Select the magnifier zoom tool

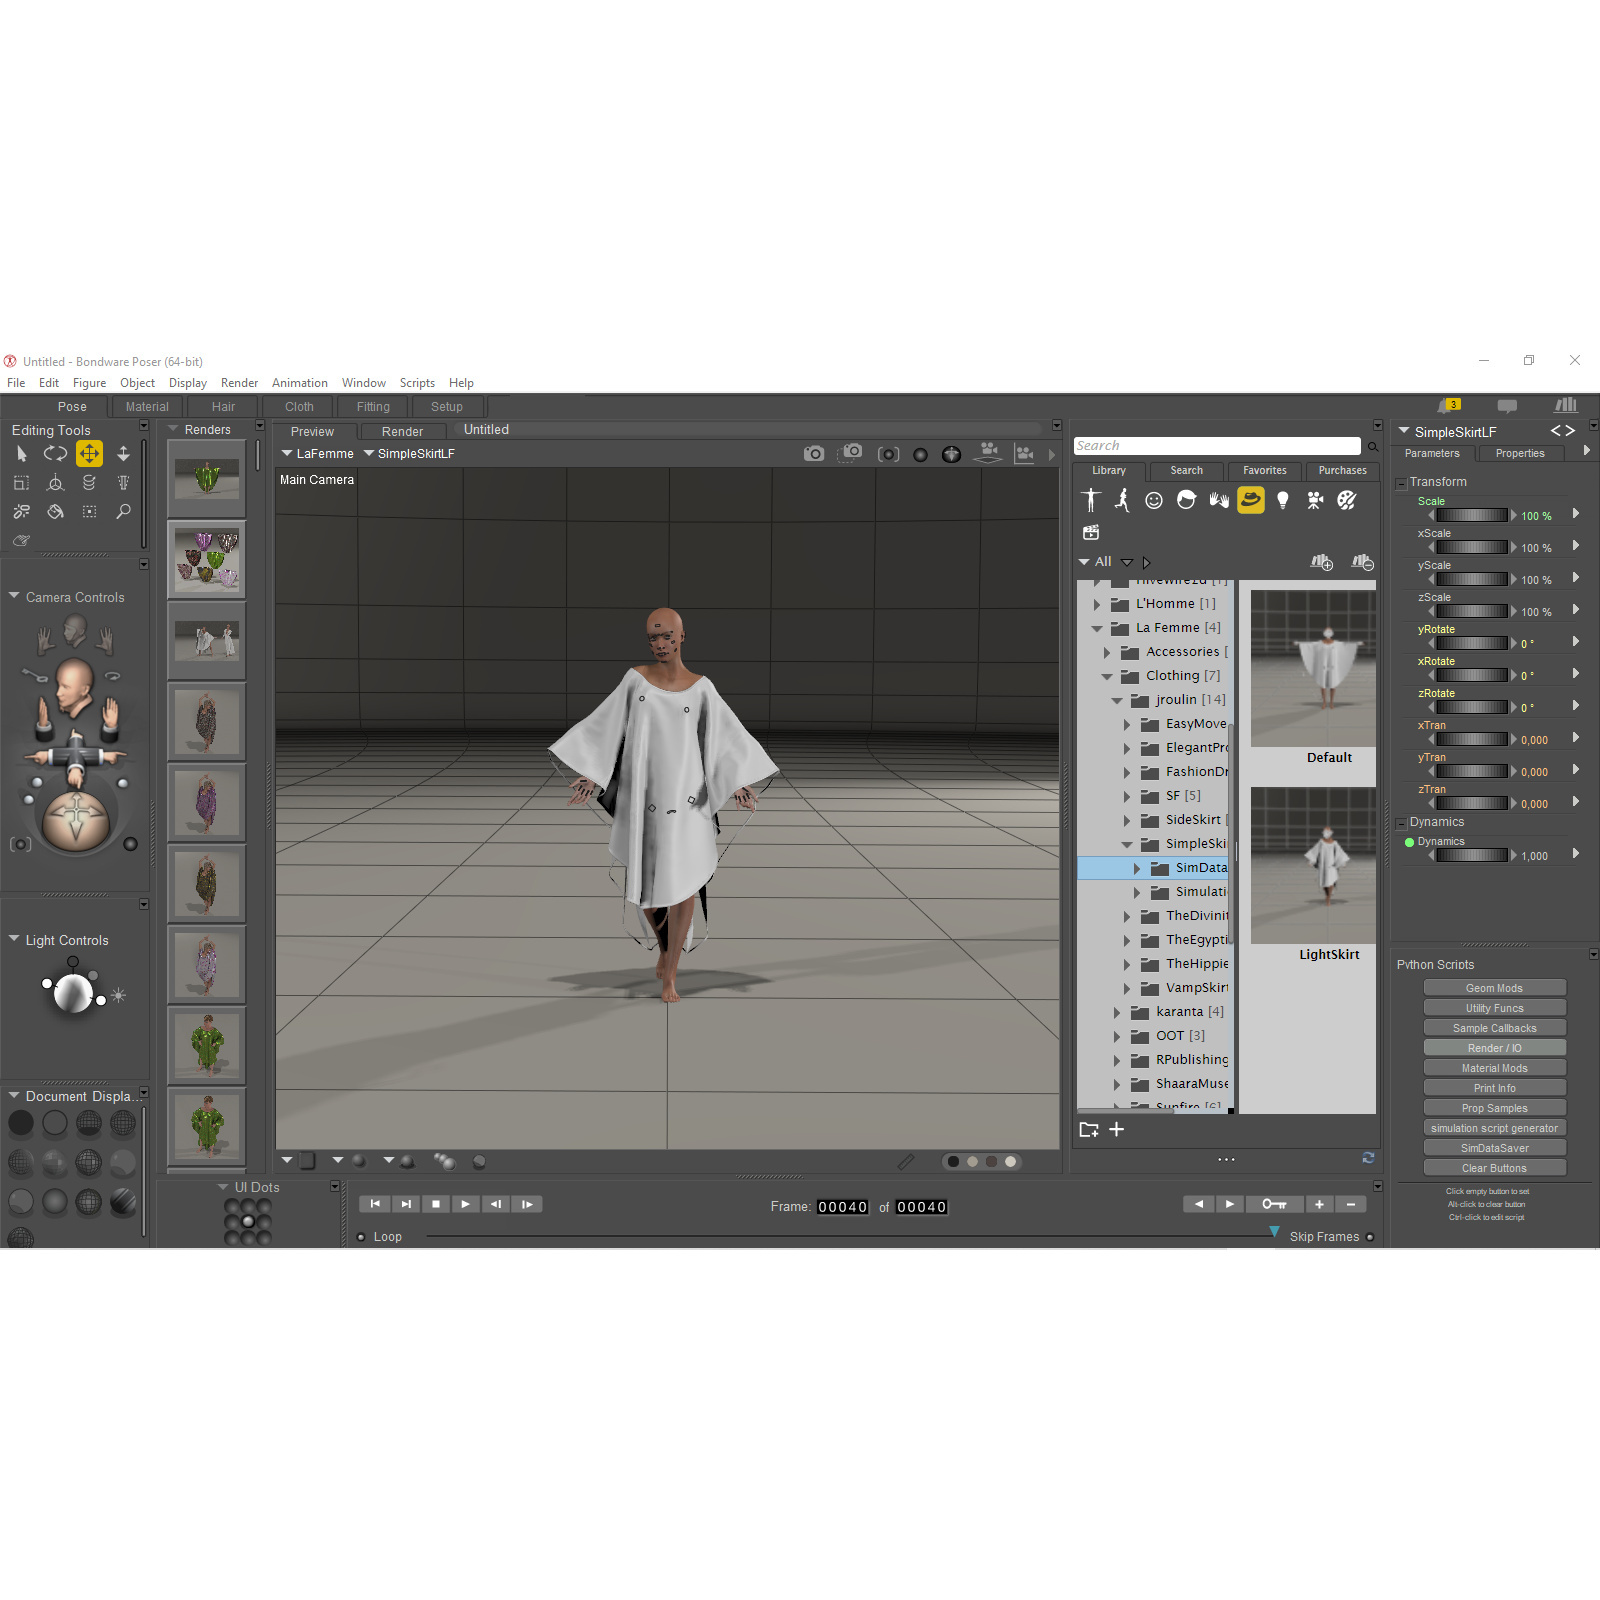(123, 512)
